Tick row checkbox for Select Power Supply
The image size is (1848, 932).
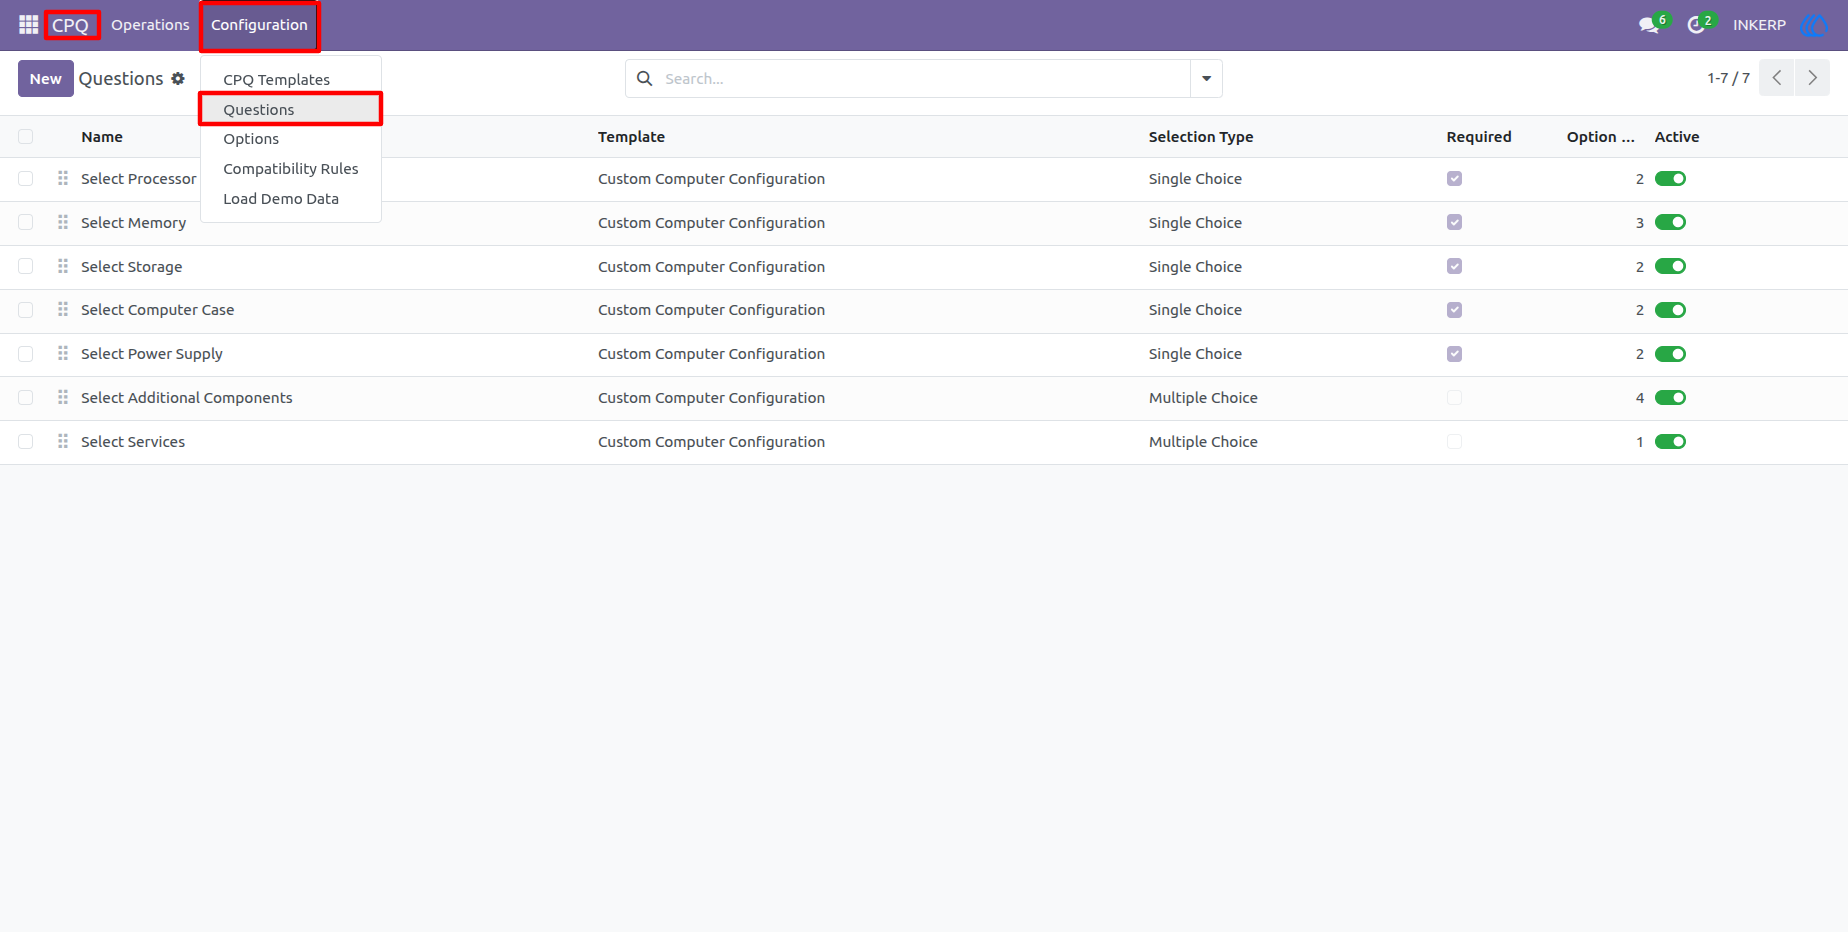[26, 354]
